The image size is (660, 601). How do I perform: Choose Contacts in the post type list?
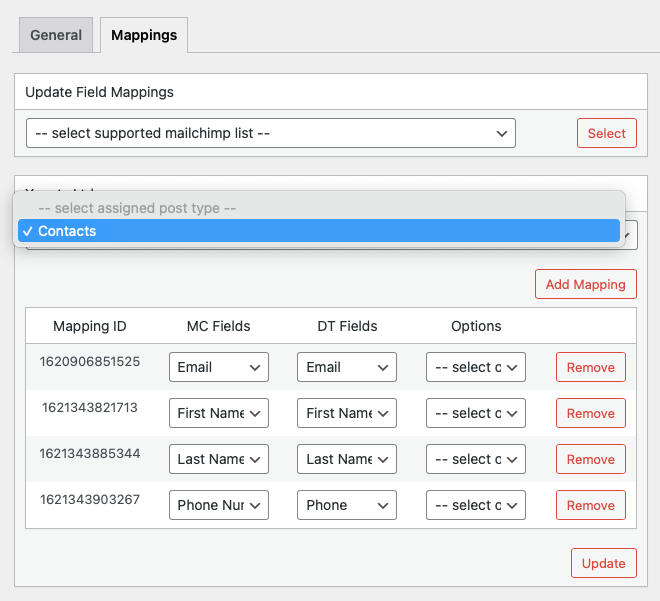pos(319,231)
